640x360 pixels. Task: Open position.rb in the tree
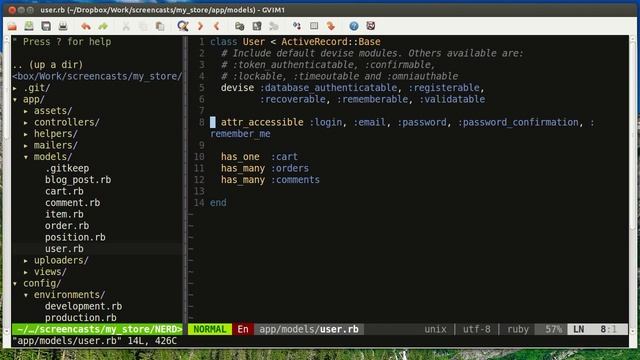point(75,237)
